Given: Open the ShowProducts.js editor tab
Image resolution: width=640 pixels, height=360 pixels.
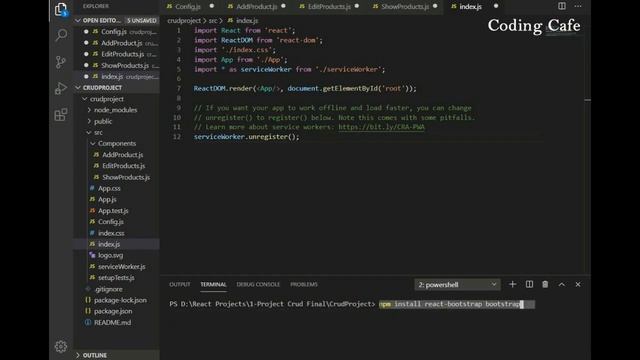Looking at the screenshot, I should point(405,7).
